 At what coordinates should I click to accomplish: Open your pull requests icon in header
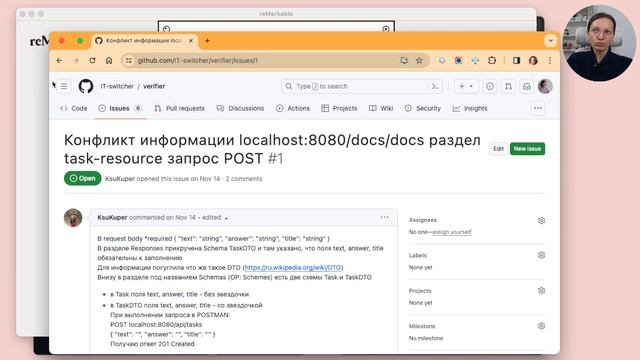pyautogui.click(x=508, y=86)
